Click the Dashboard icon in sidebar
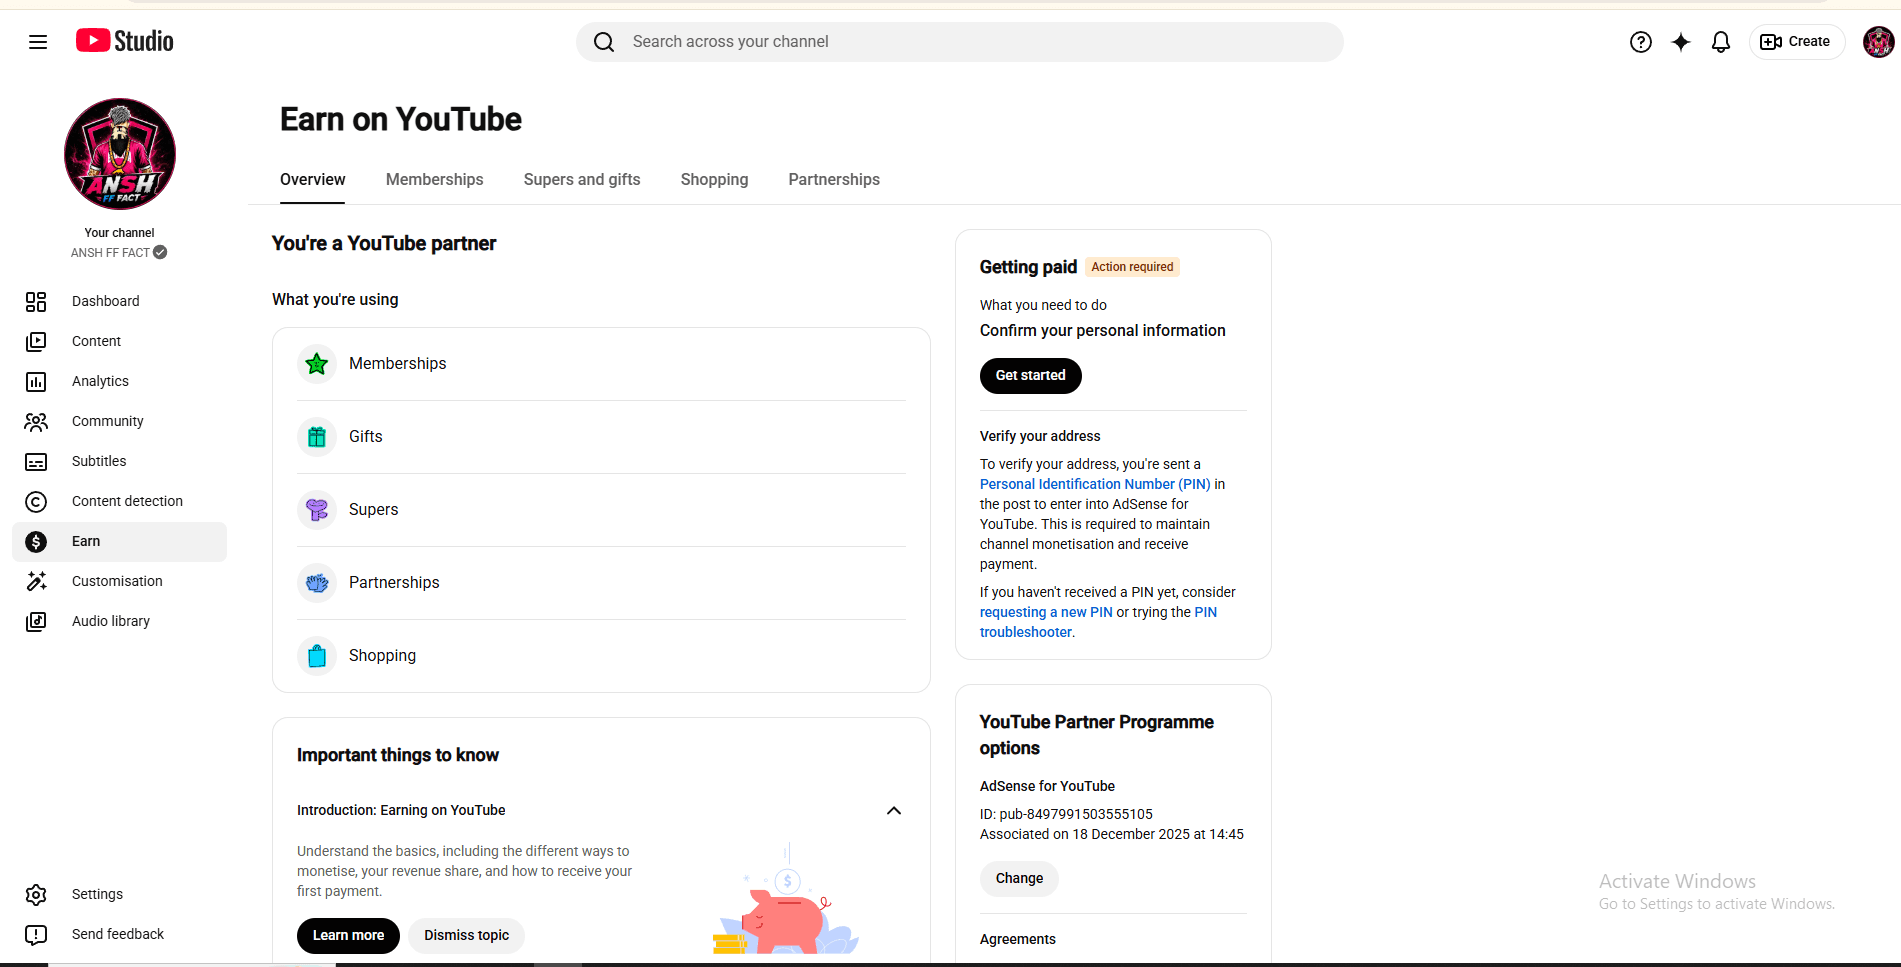This screenshot has width=1901, height=967. click(36, 301)
